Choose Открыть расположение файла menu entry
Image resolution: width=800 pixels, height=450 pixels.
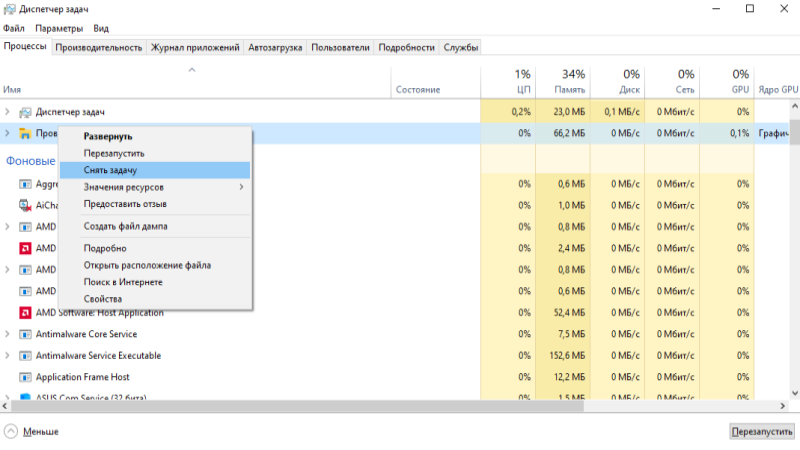click(x=155, y=265)
